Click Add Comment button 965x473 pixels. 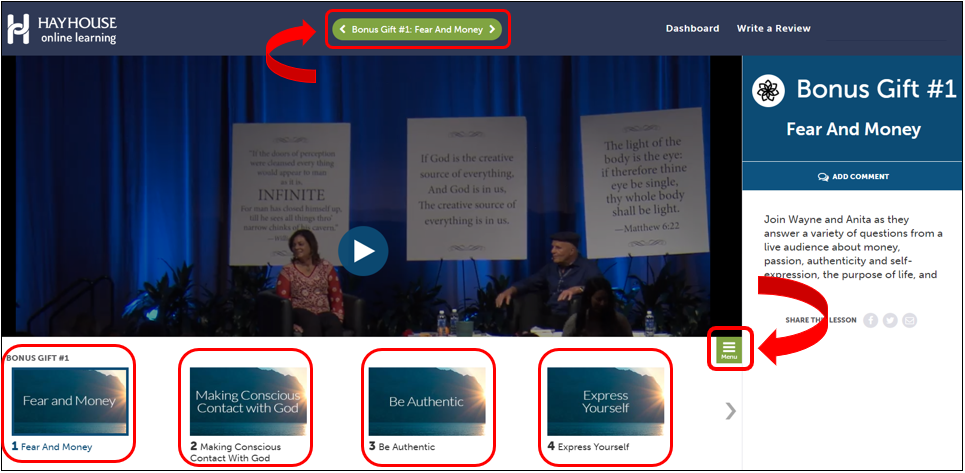(x=853, y=177)
